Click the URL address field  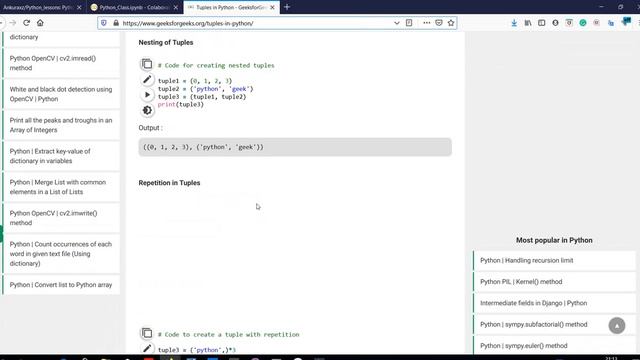pos(256,23)
